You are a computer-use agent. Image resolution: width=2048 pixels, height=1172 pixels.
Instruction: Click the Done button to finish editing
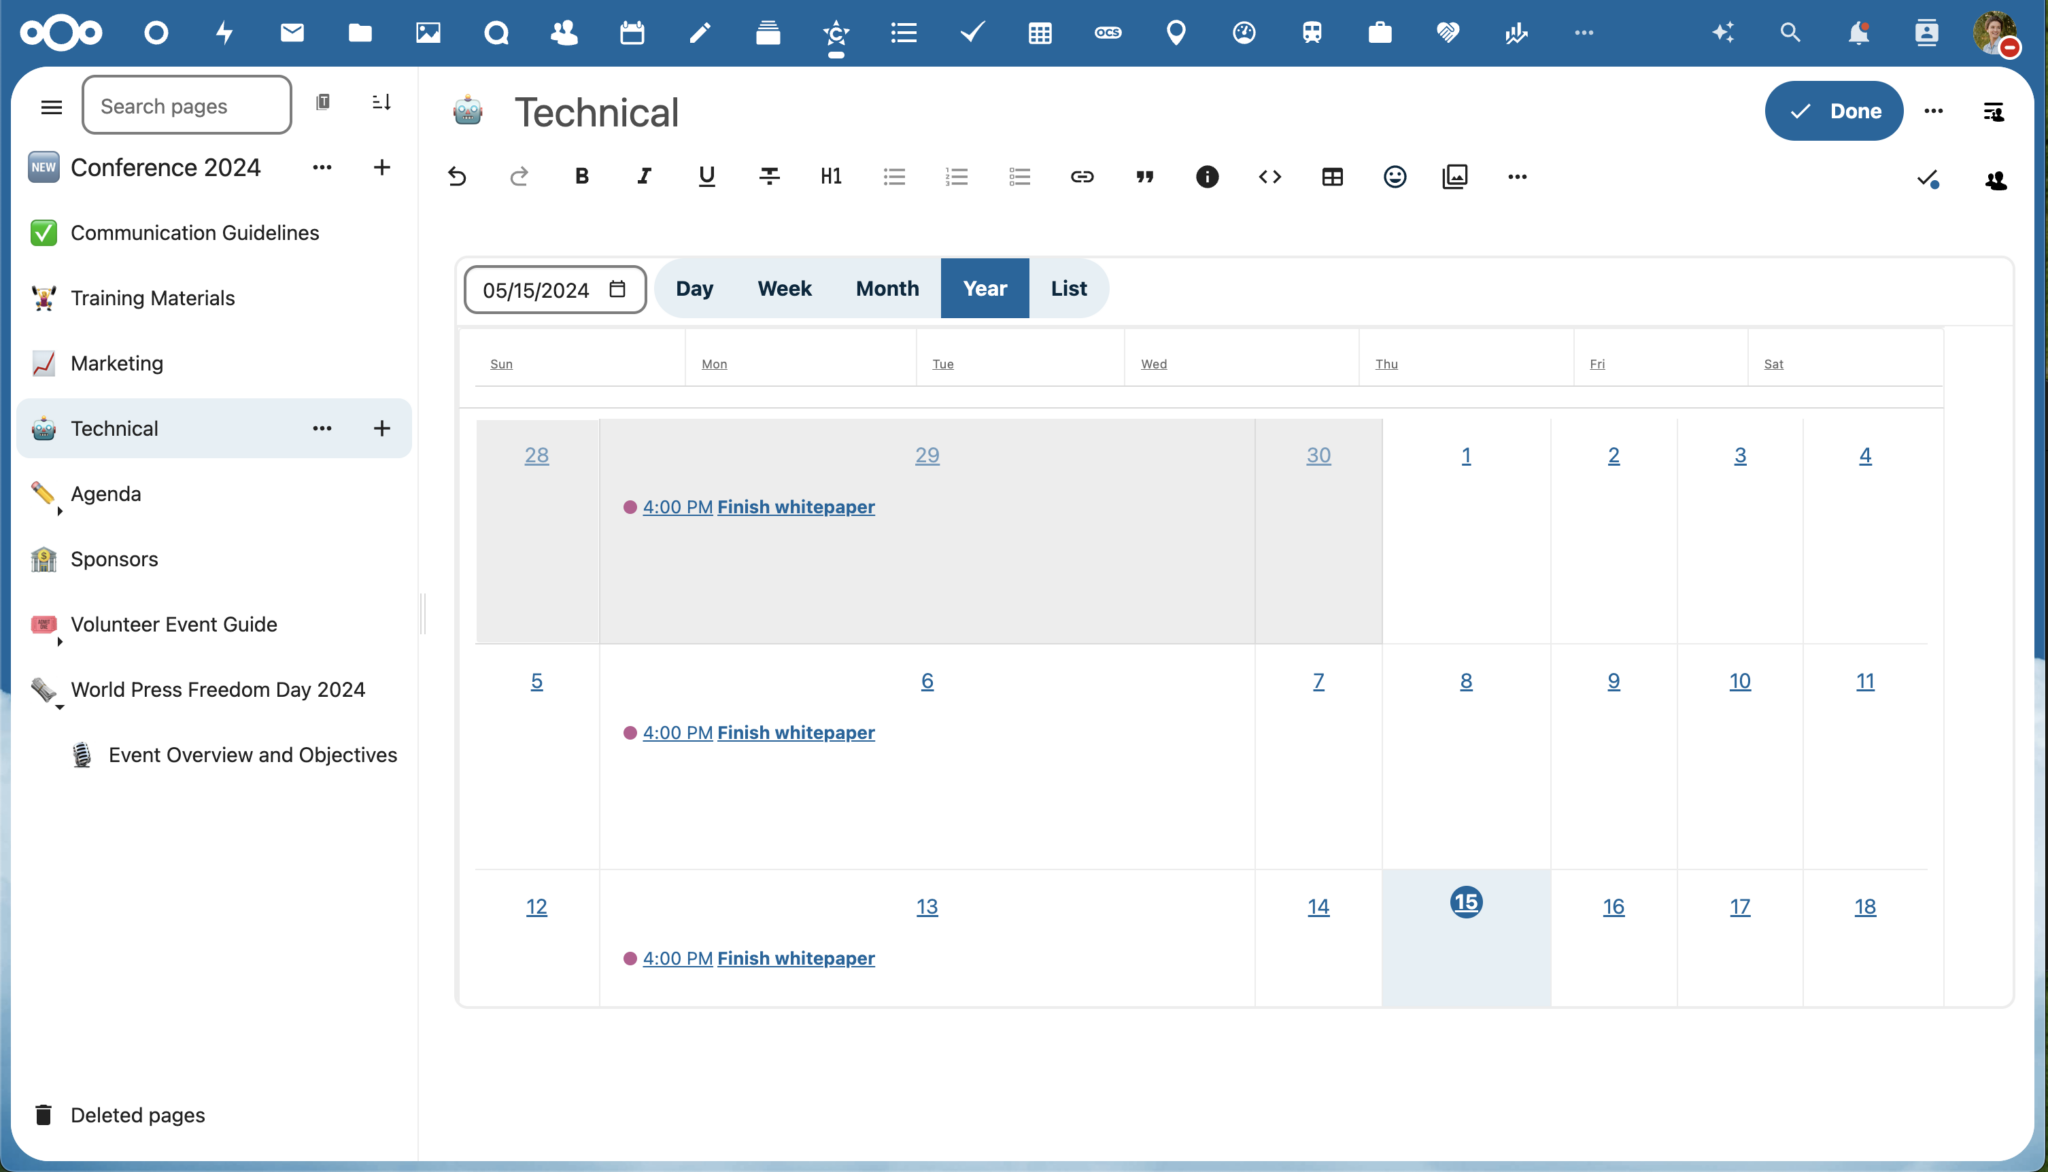point(1834,111)
